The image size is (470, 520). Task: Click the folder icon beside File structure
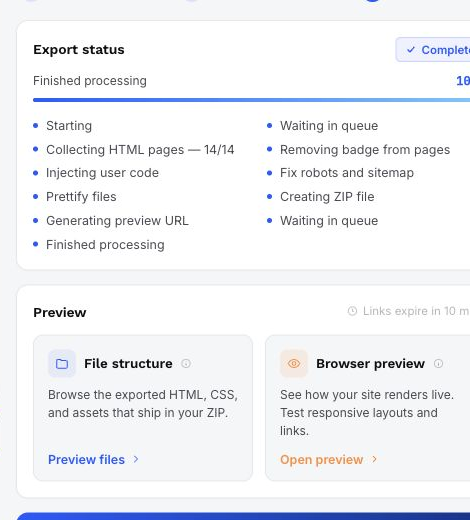coord(62,364)
